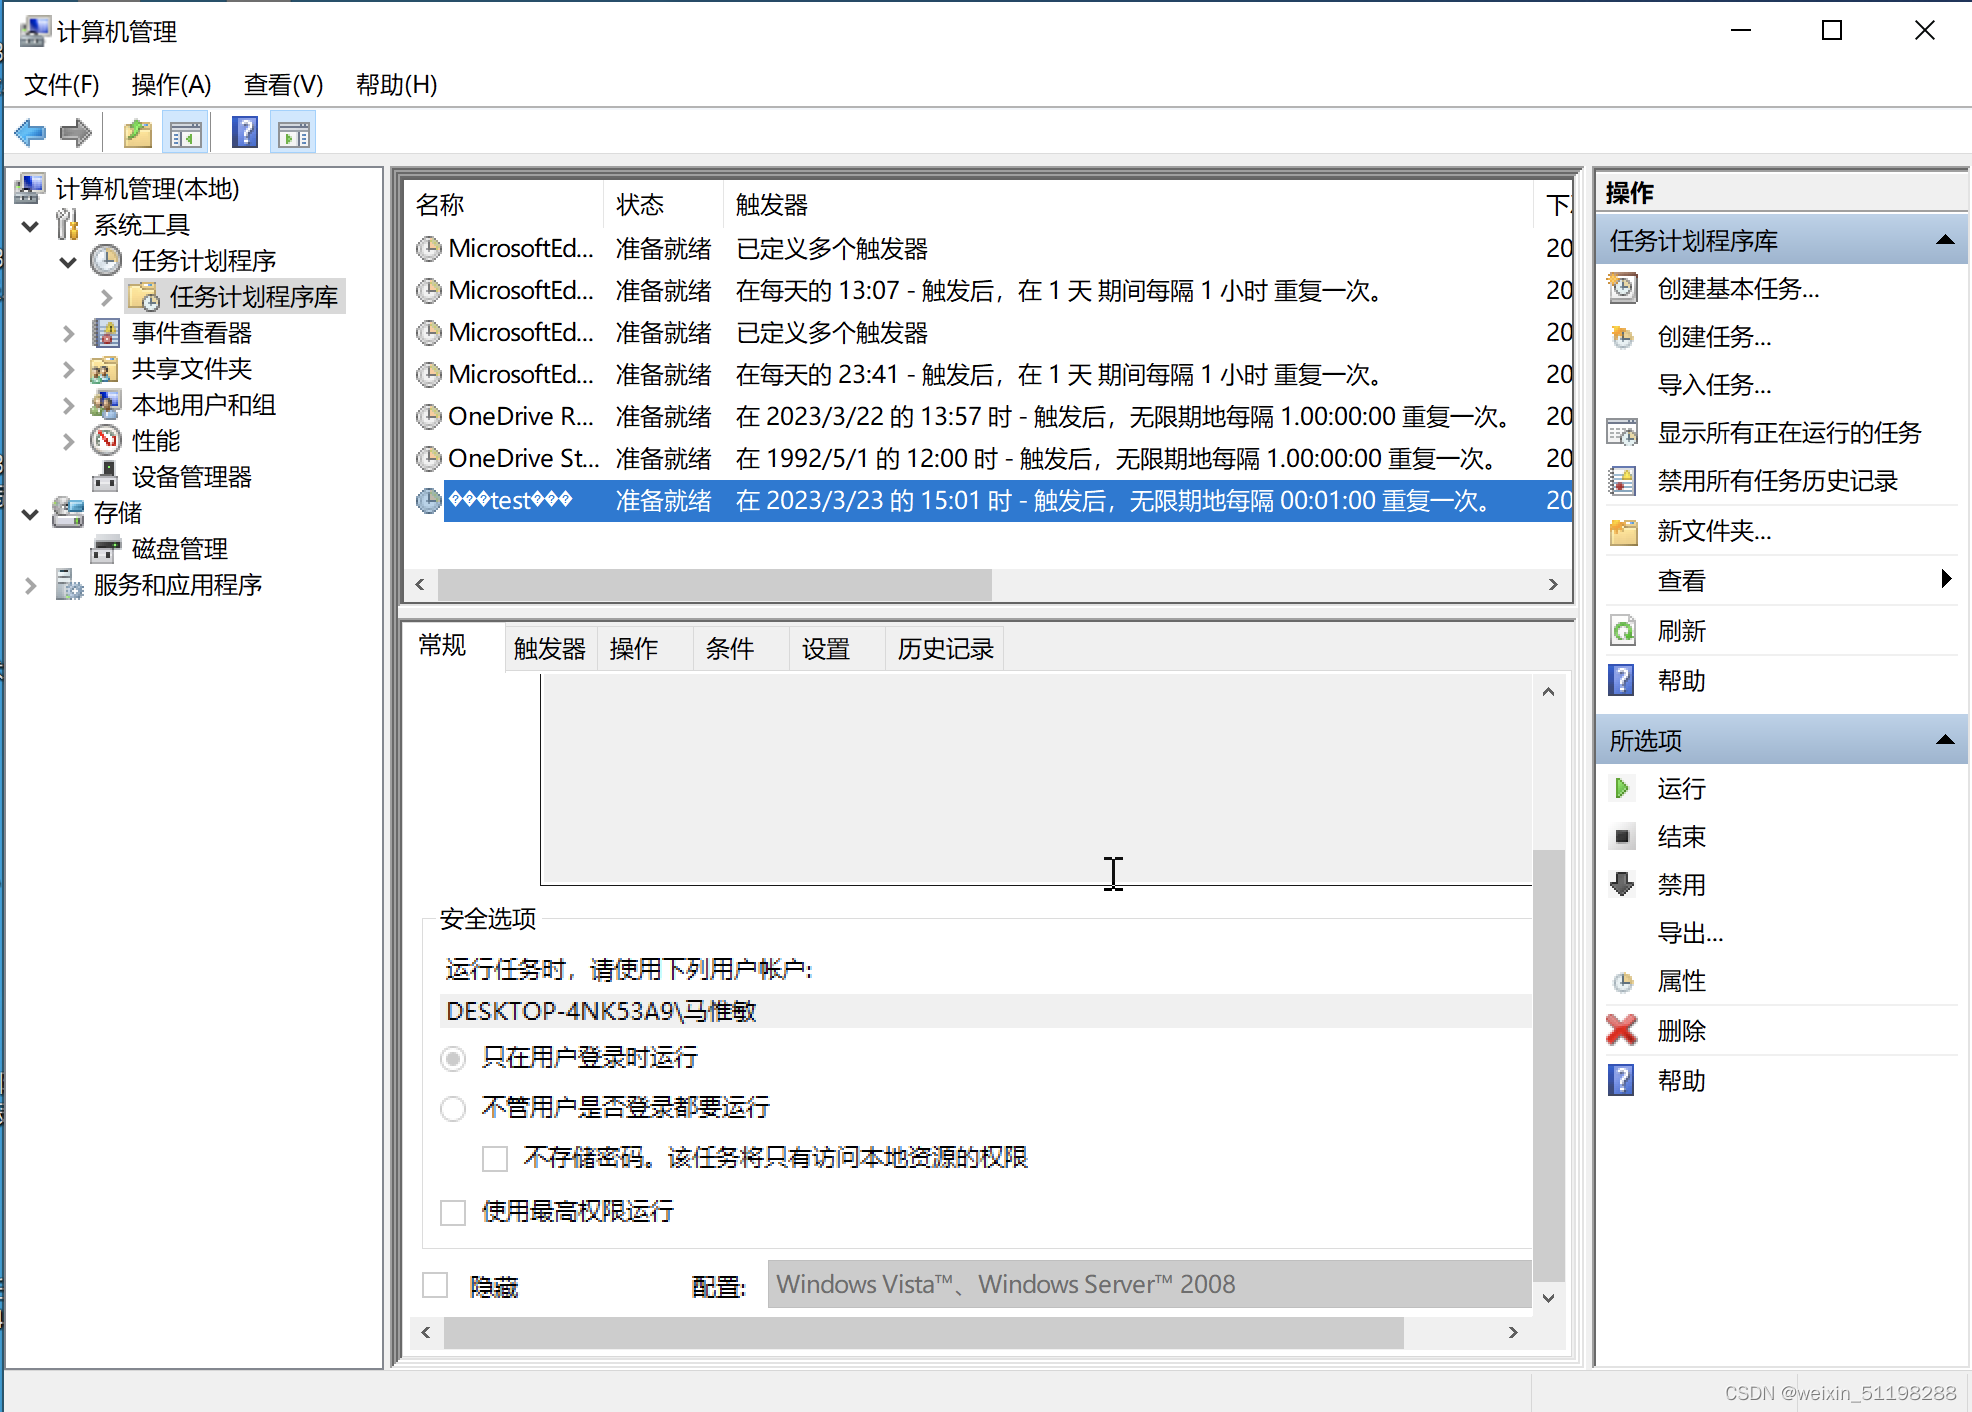Collapse the 存储 tree node

point(31,514)
